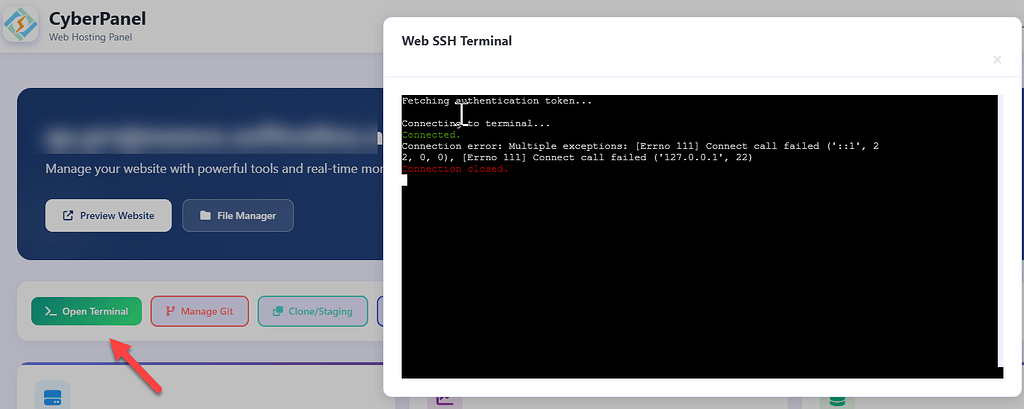
Task: Click the Web SSH Terminal dialog title
Action: coord(457,42)
